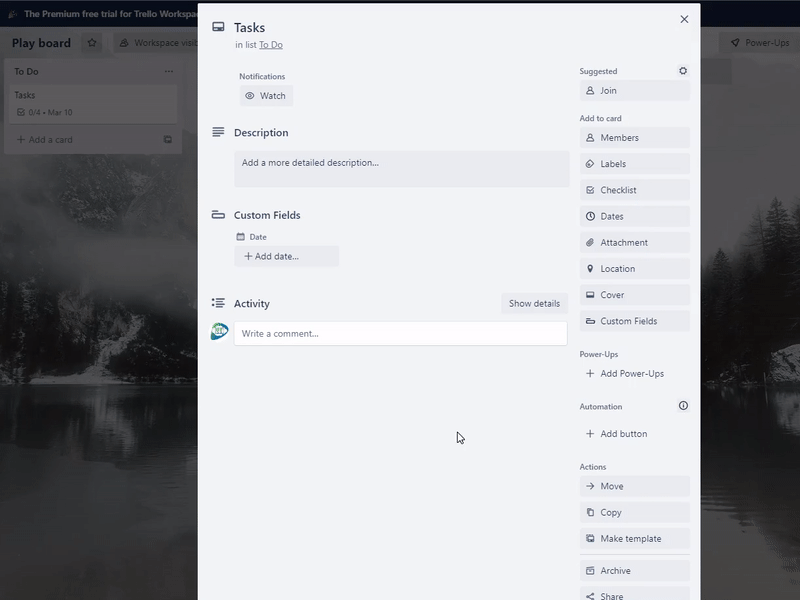Click the Watch notifications button
This screenshot has height=600, width=800.
266,96
